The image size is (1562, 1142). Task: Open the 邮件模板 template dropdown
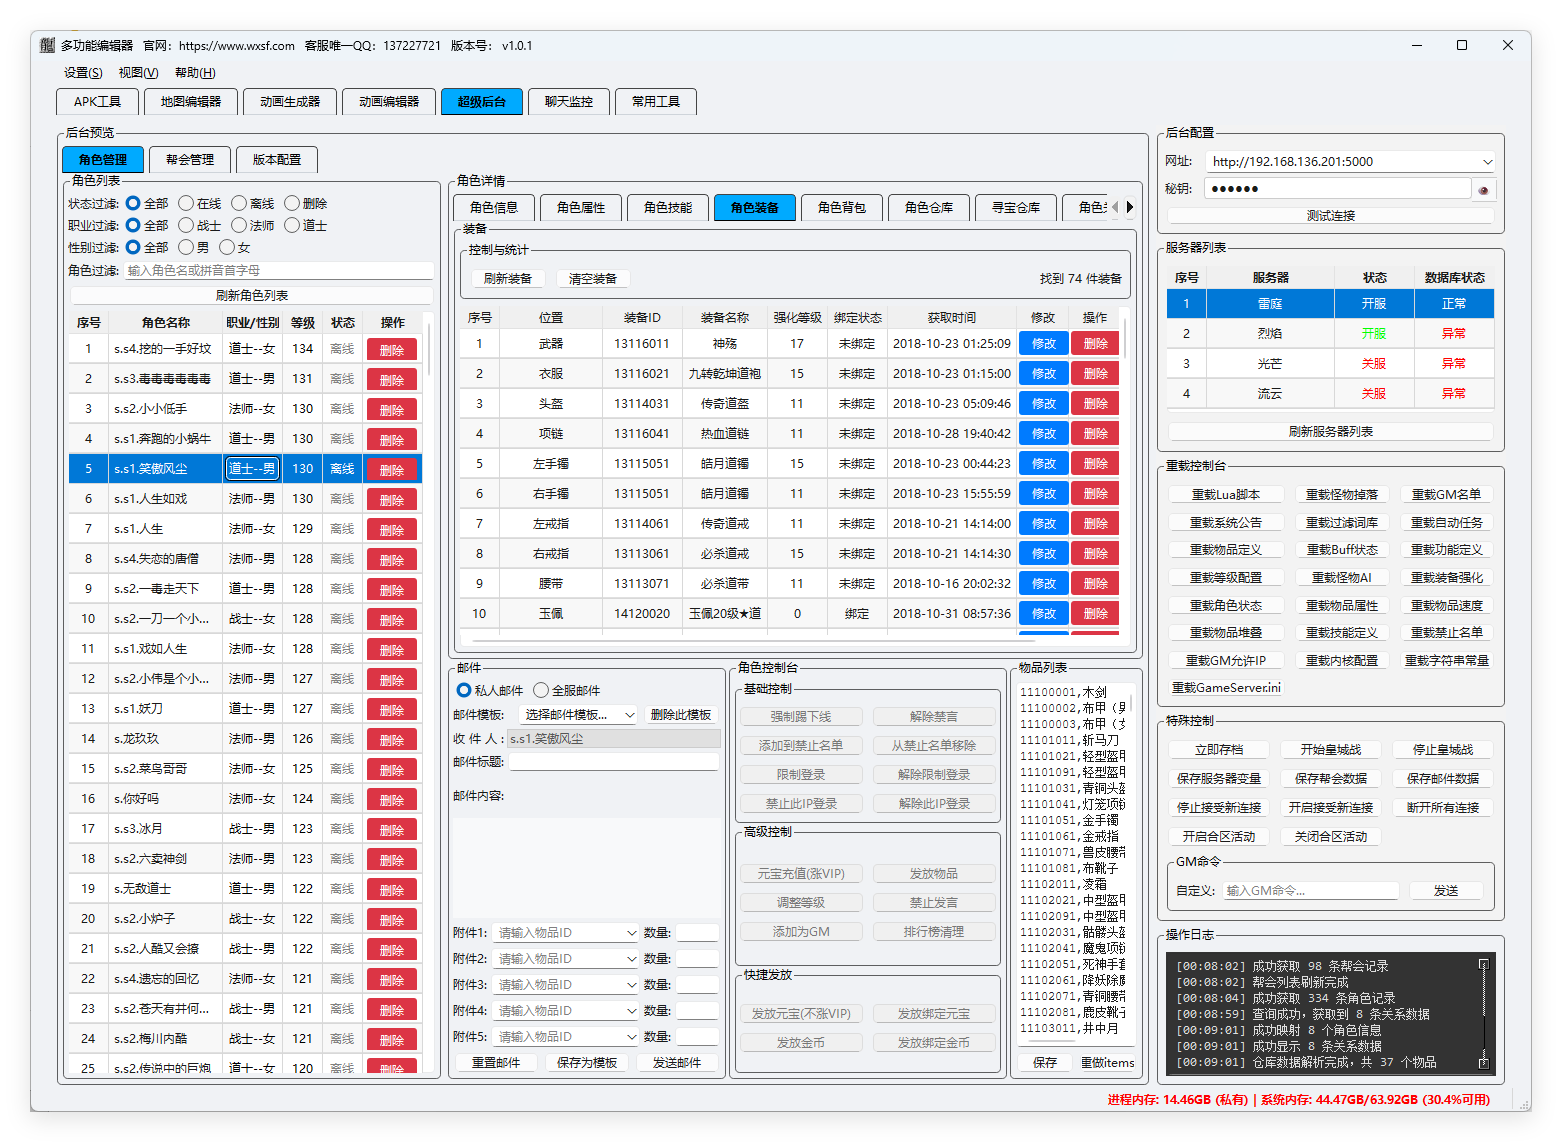click(629, 715)
